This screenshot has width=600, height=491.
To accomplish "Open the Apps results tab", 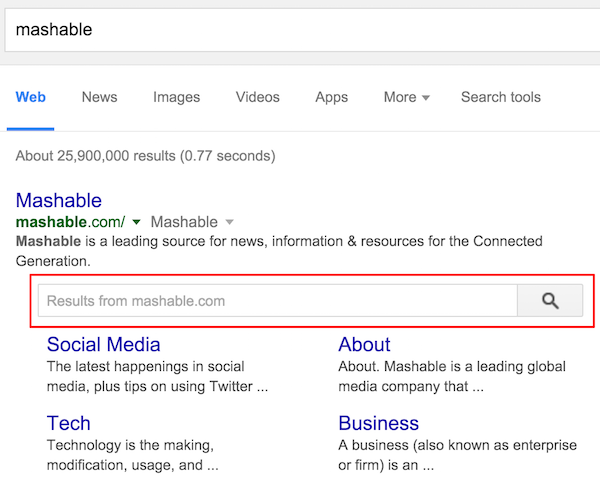I will 331,97.
